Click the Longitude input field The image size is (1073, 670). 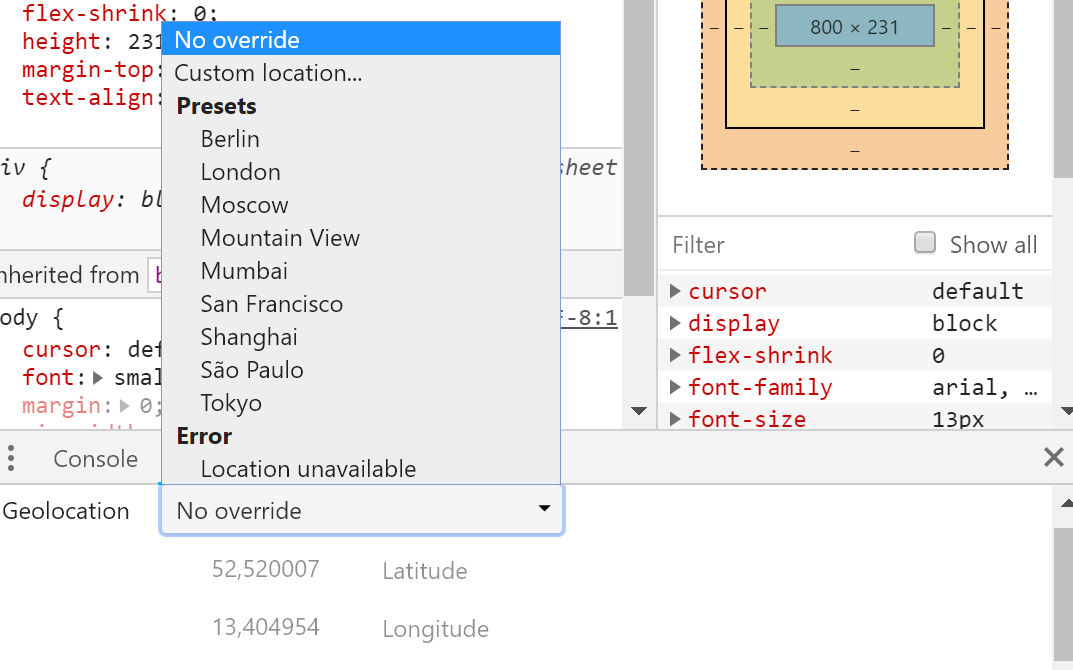pyautogui.click(x=266, y=628)
